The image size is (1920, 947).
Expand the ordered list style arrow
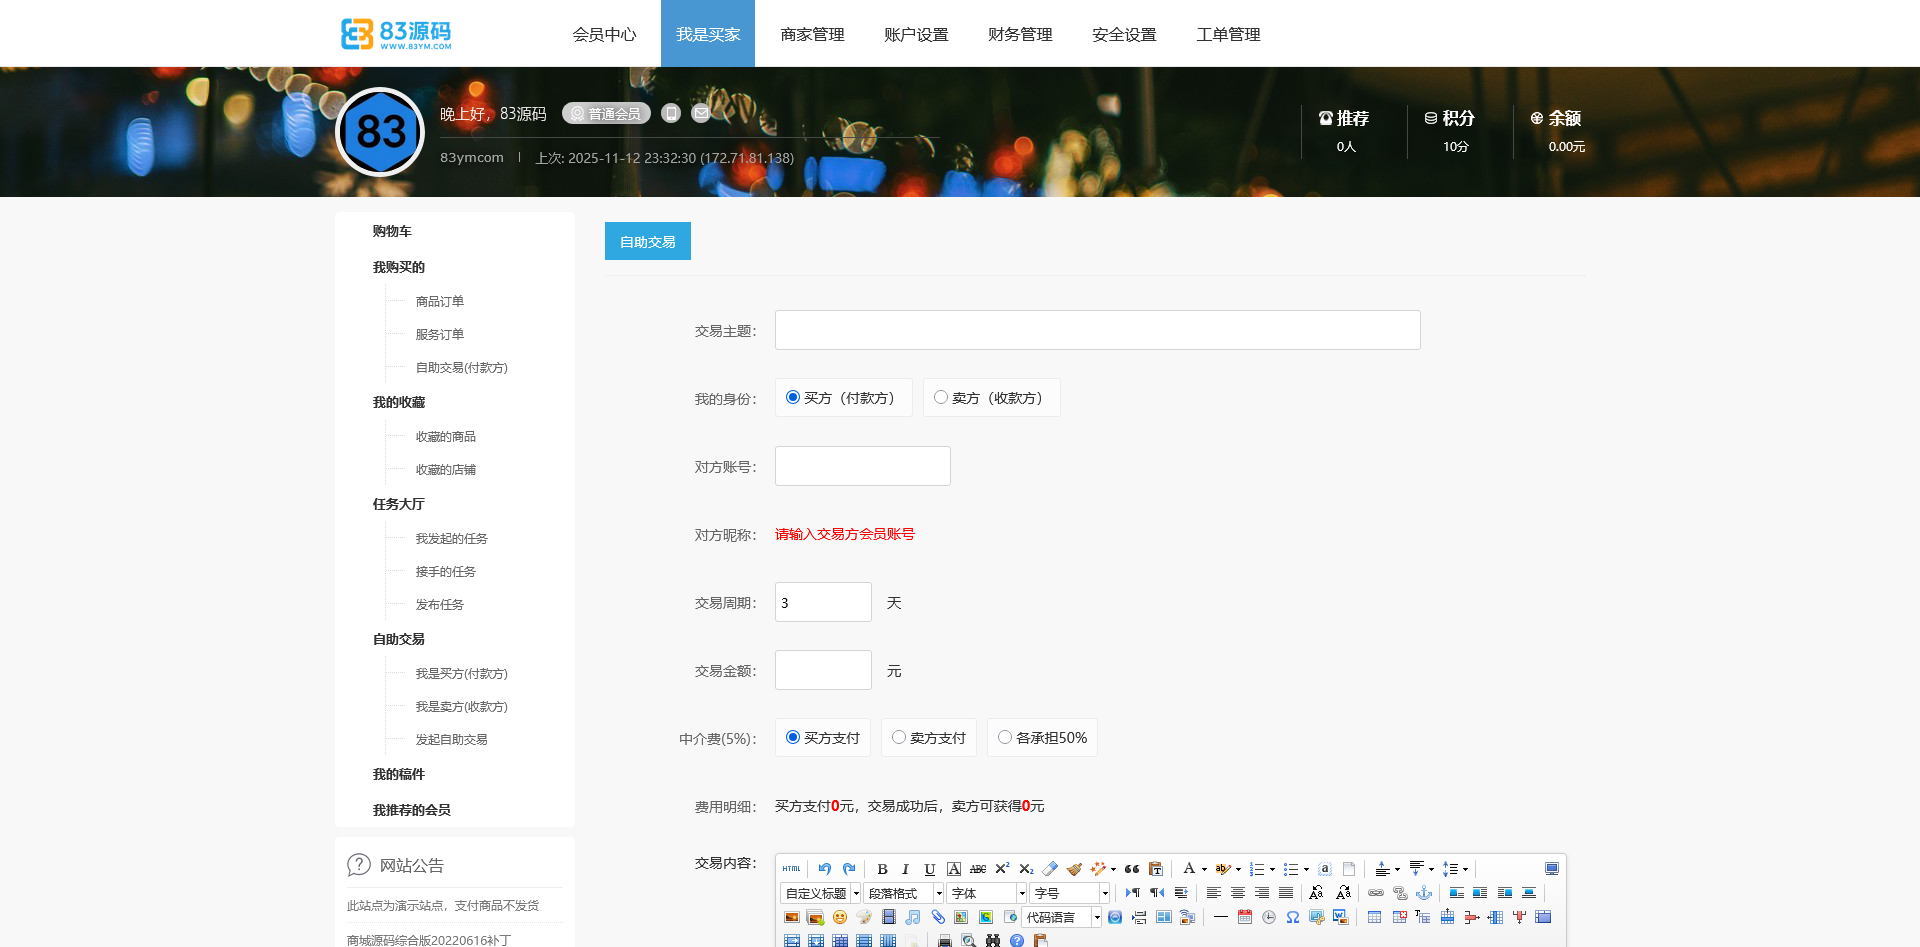coord(1272,869)
